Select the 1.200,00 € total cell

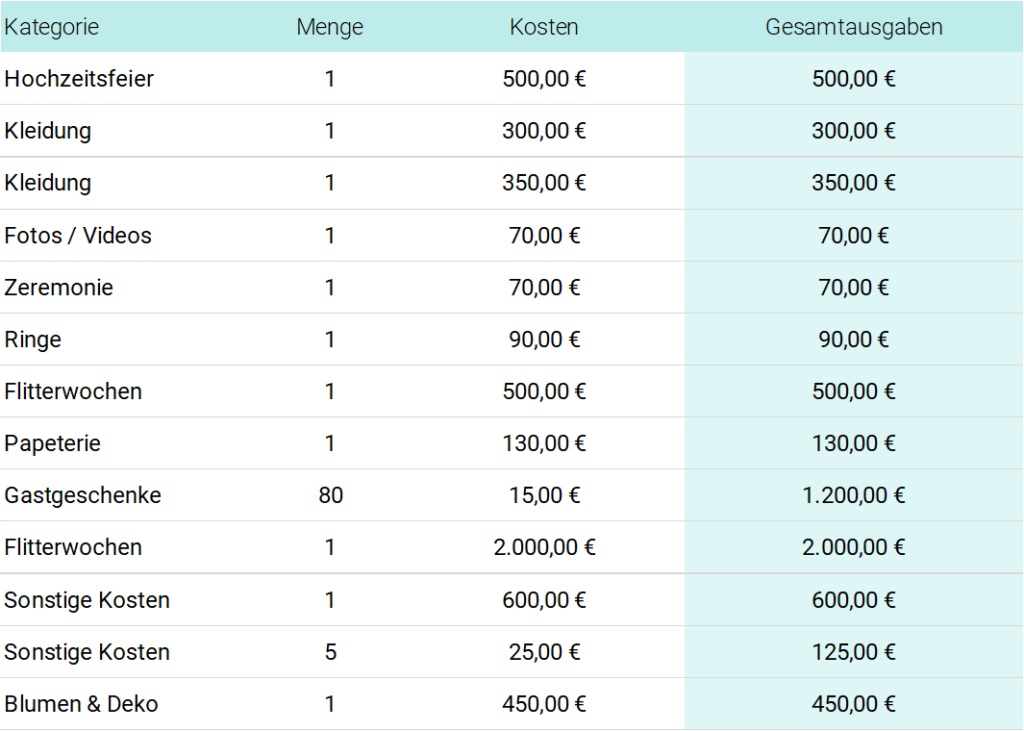(854, 496)
